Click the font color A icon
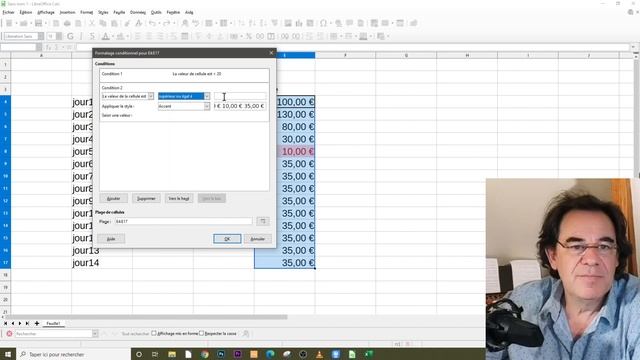The image size is (640, 360). pos(105,36)
